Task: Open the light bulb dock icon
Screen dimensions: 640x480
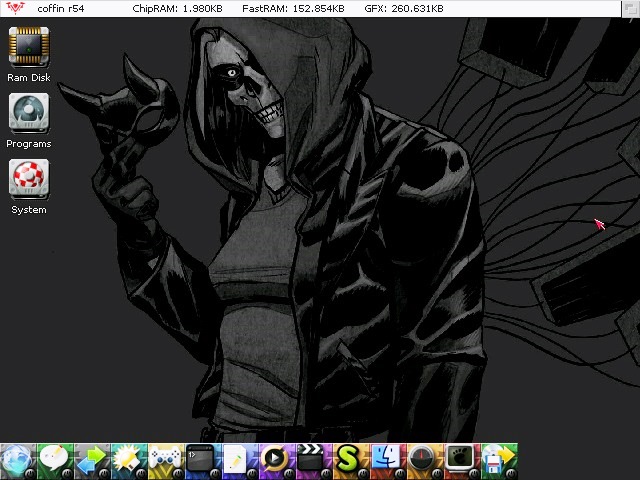Action: pyautogui.click(x=129, y=461)
